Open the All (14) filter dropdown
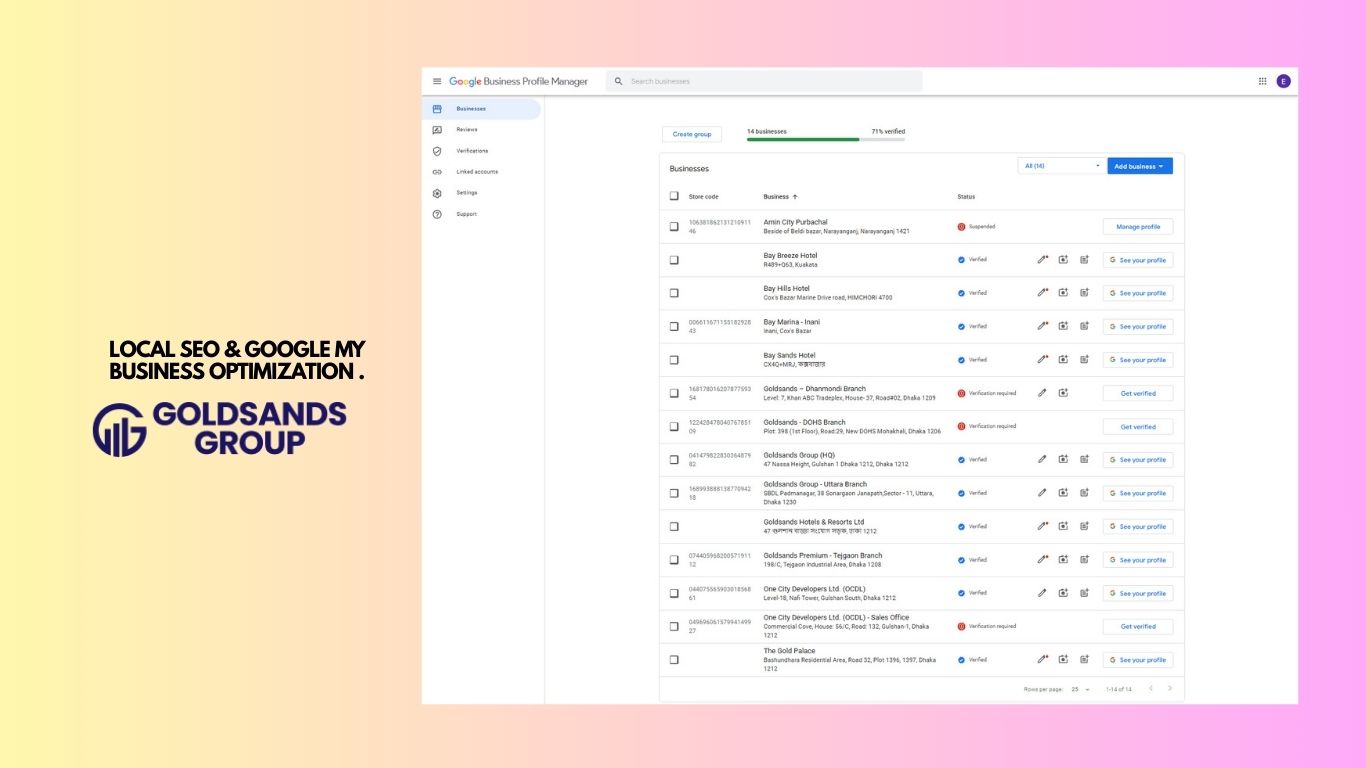The image size is (1366, 768). tap(1062, 166)
